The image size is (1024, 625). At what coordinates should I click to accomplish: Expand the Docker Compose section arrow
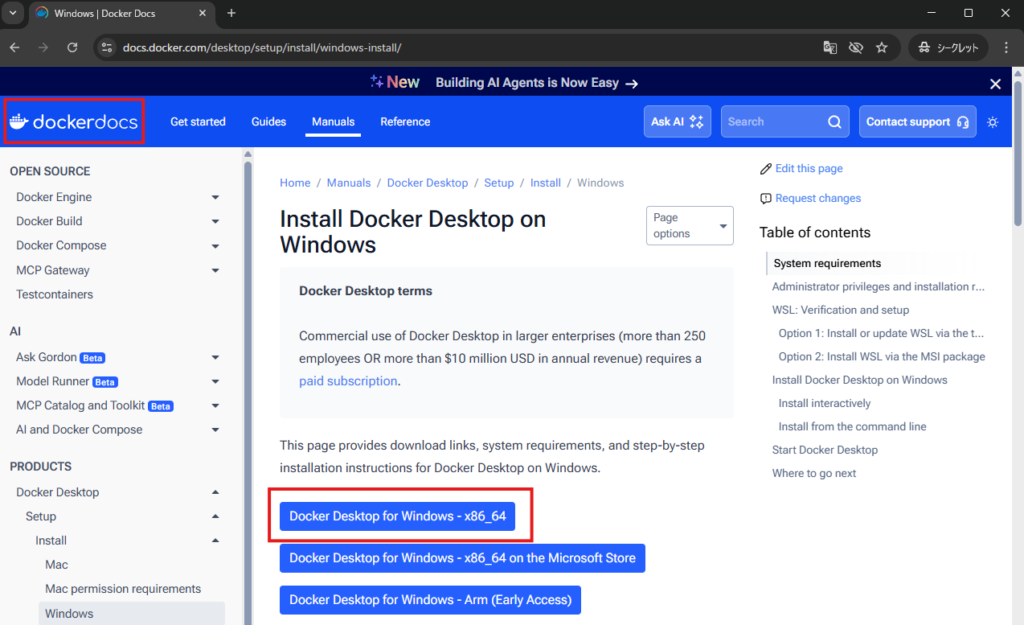tap(215, 246)
